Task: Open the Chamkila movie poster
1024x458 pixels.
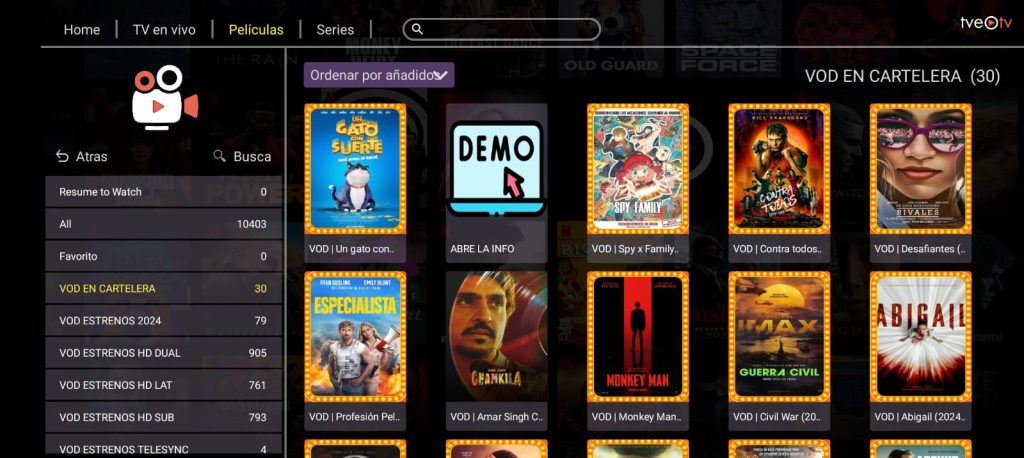Action: [x=496, y=336]
